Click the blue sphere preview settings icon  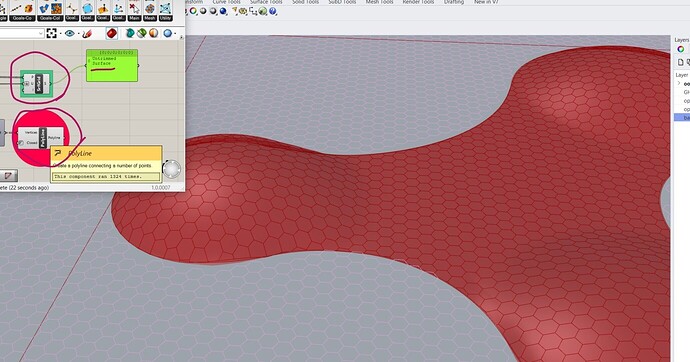pyautogui.click(x=167, y=33)
